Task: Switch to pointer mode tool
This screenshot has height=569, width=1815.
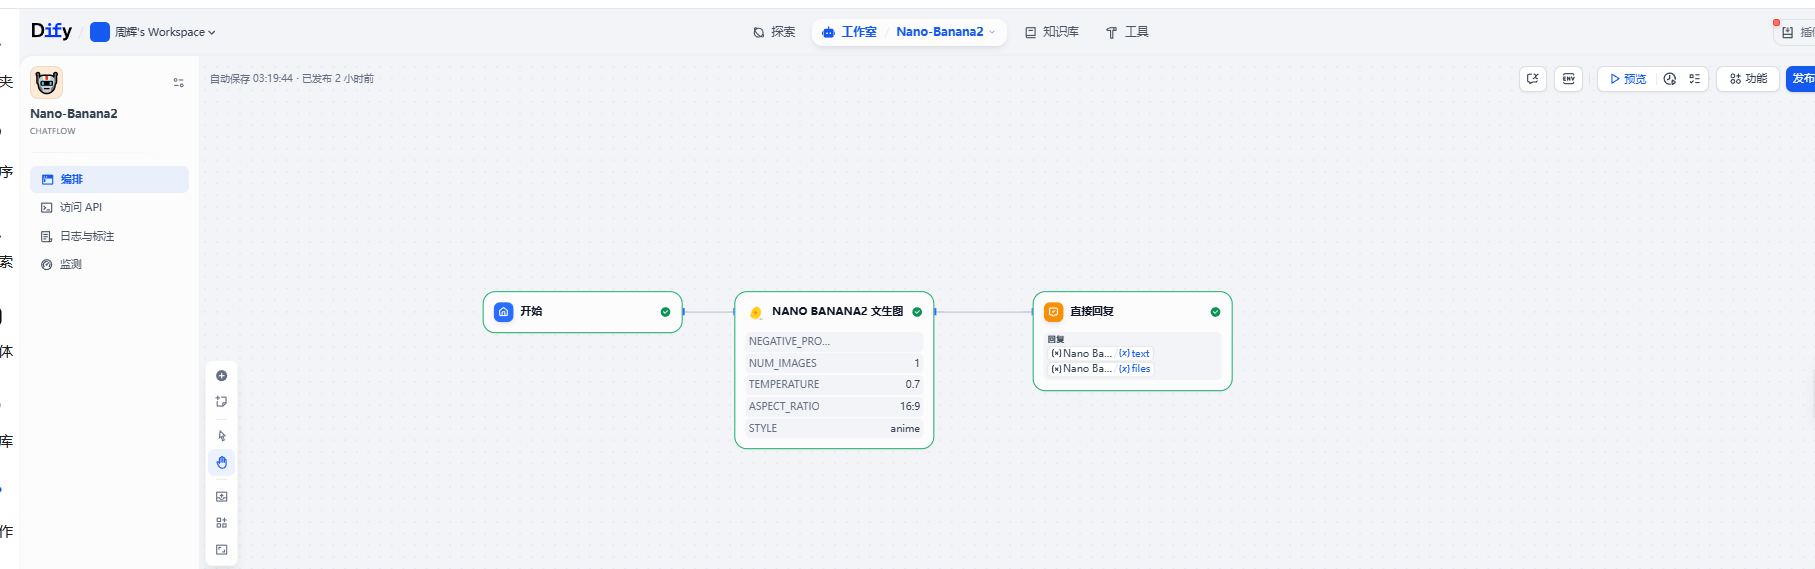Action: (x=222, y=436)
